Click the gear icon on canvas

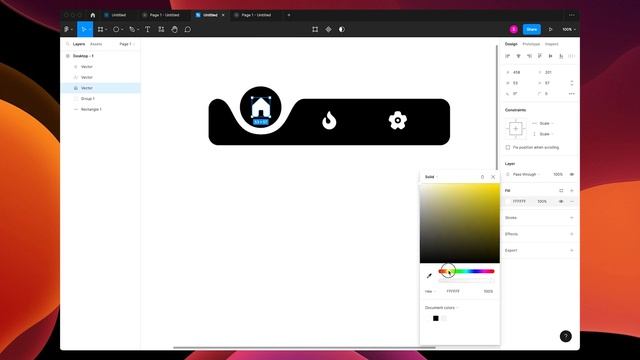(398, 120)
